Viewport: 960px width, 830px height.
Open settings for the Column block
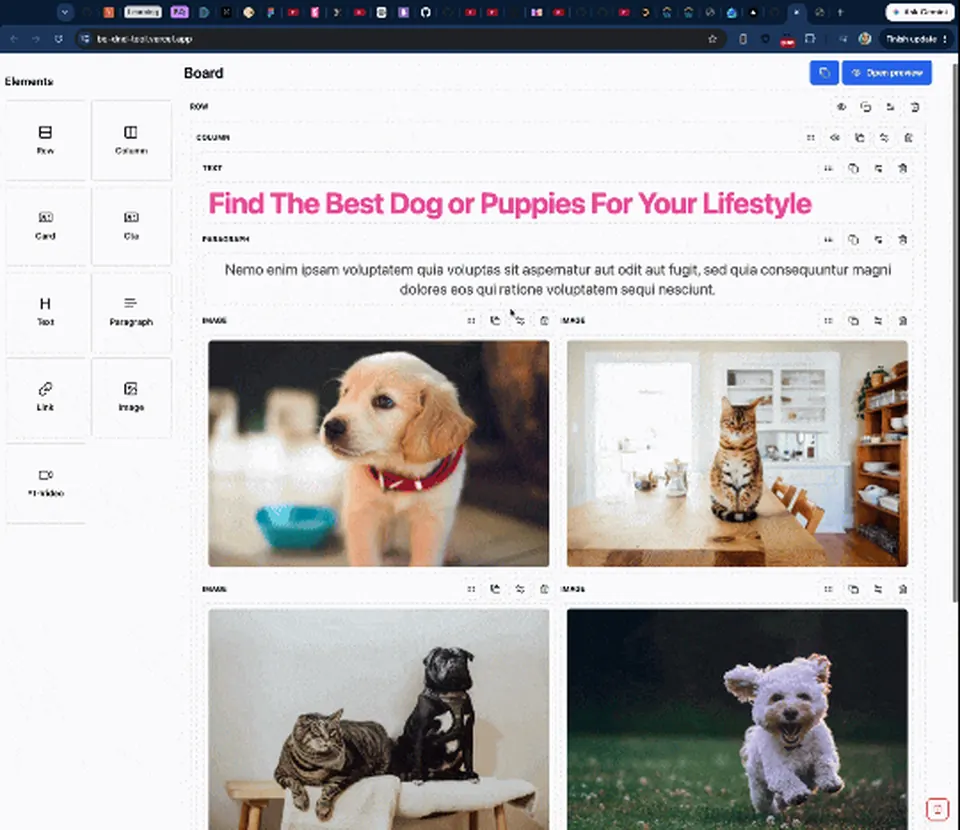884,138
